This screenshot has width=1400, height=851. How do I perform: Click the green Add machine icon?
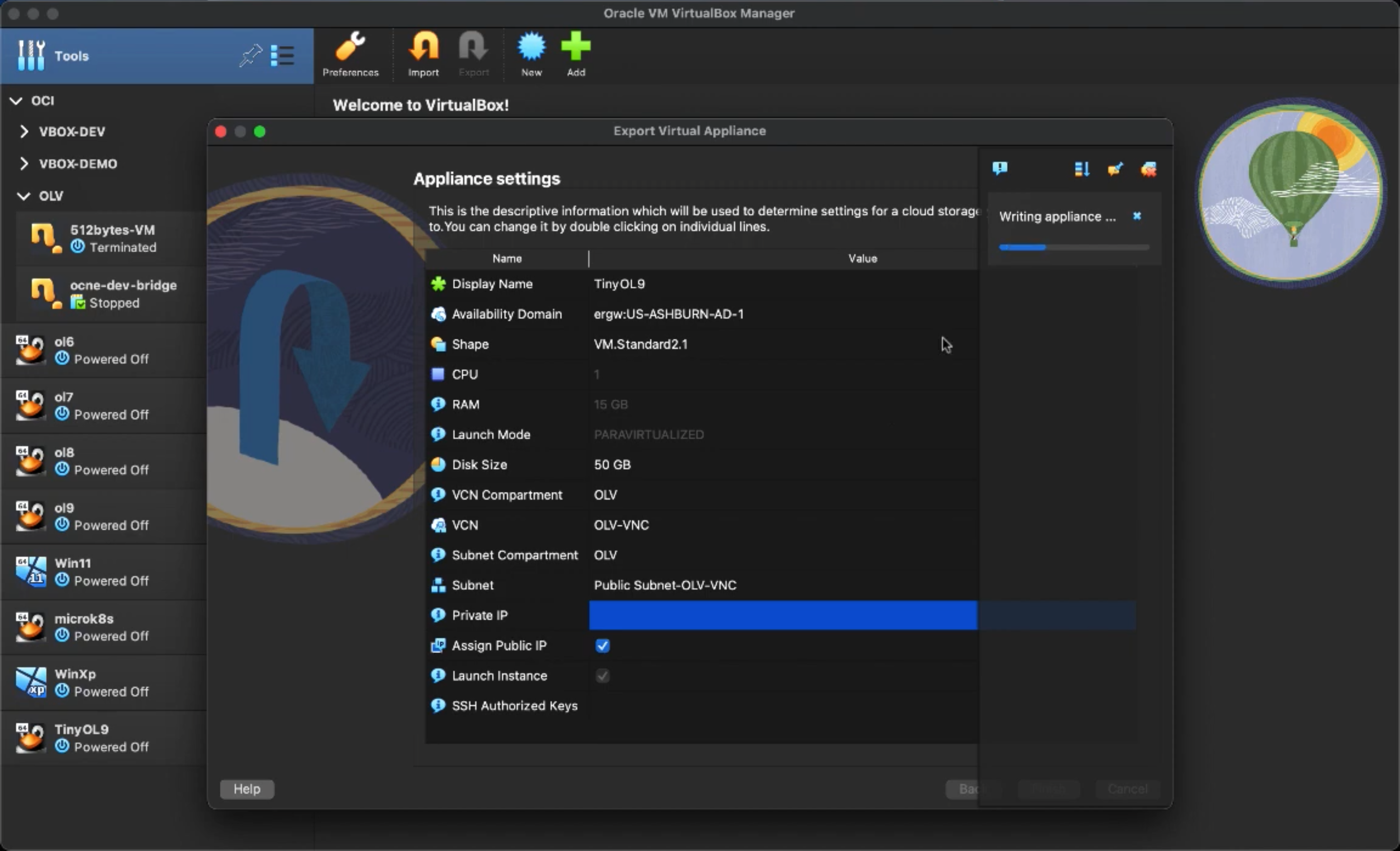pos(575,54)
